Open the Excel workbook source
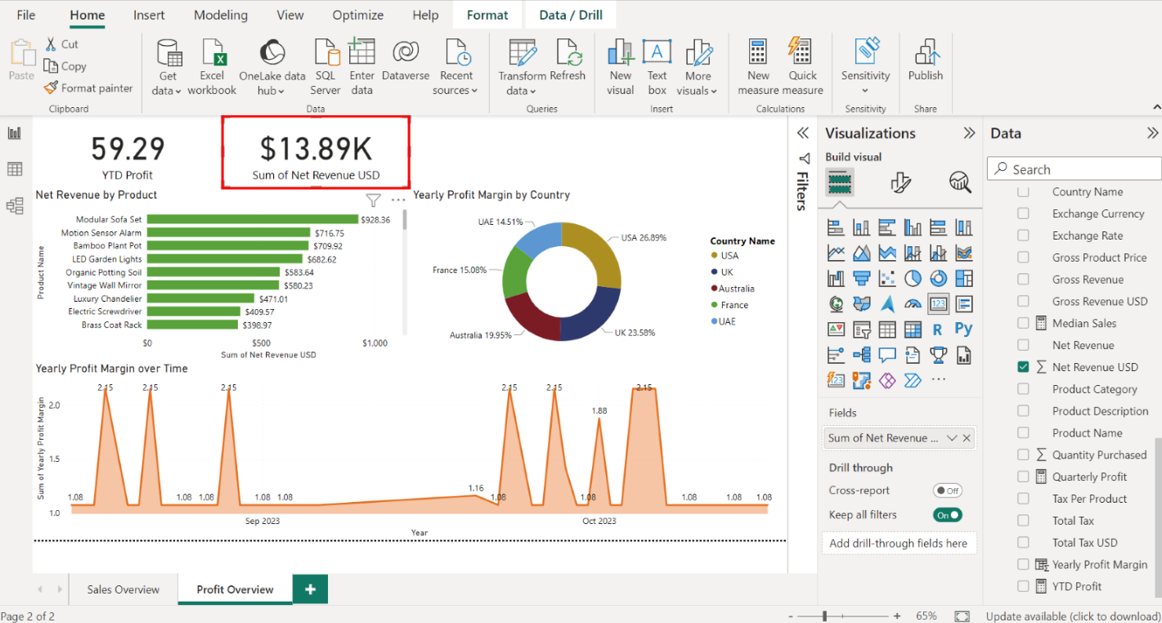The image size is (1162, 623). click(212, 54)
